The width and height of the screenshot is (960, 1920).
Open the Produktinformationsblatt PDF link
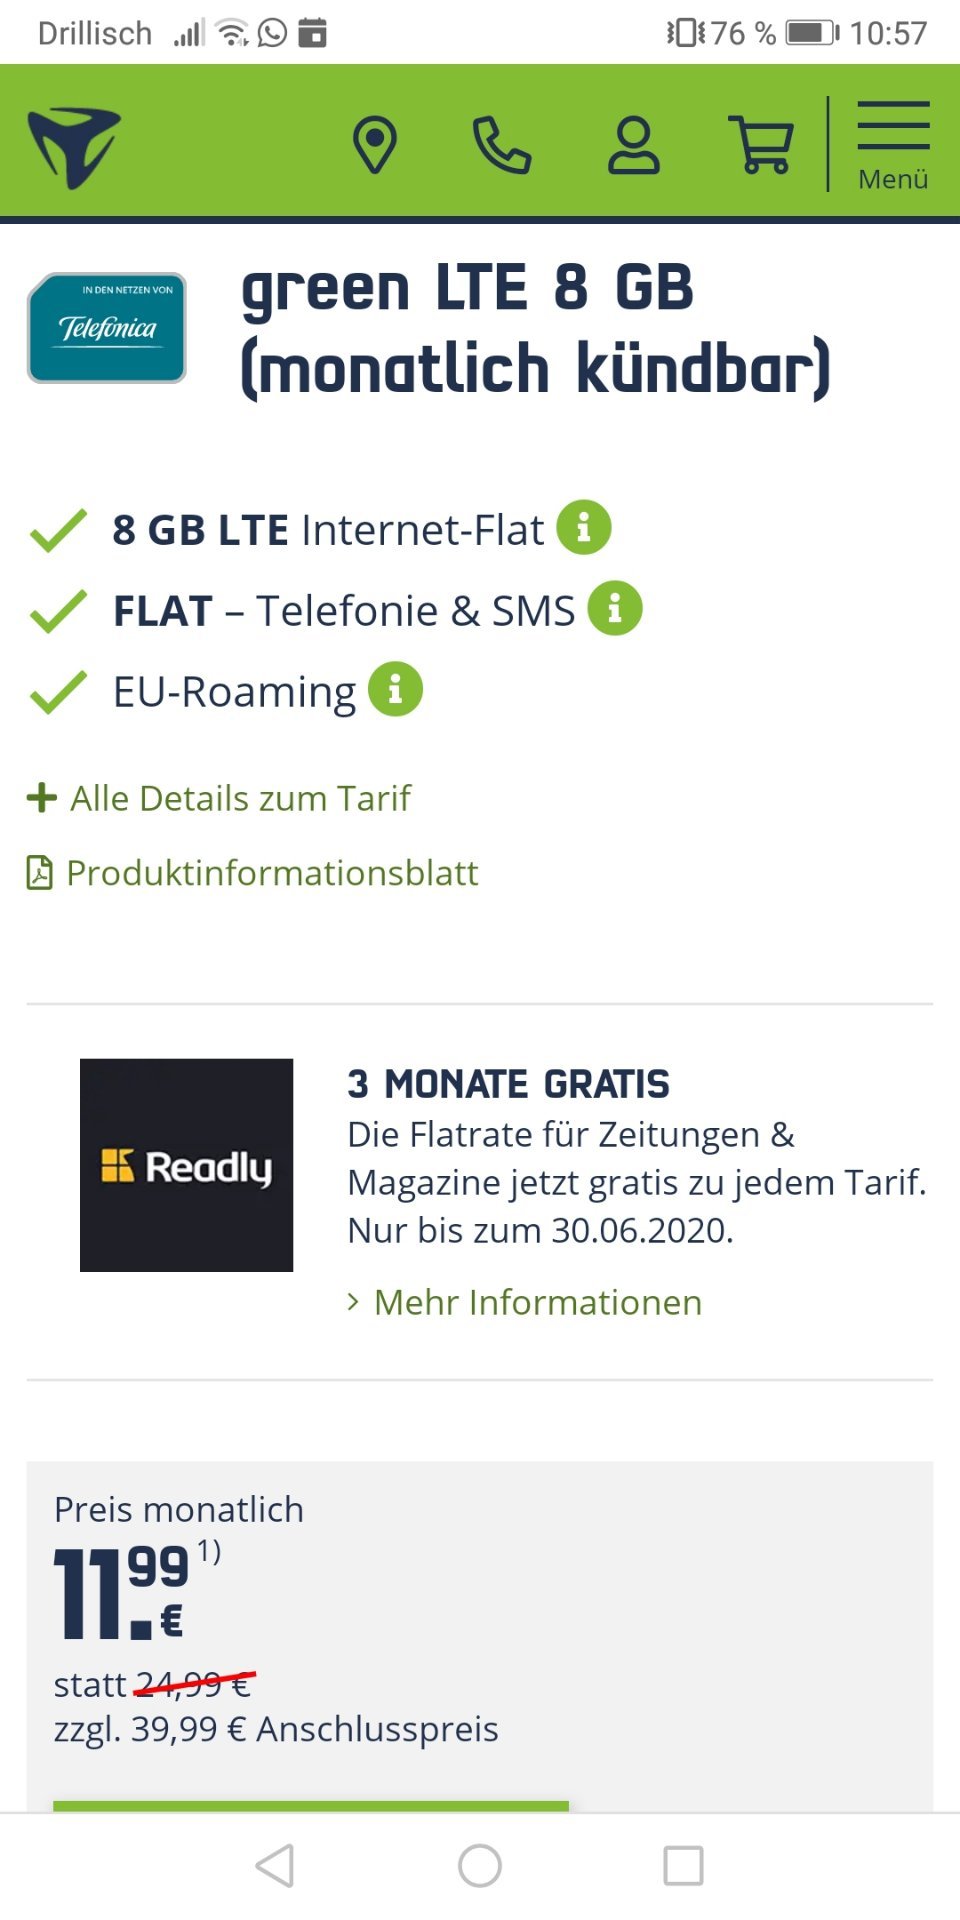coord(252,873)
